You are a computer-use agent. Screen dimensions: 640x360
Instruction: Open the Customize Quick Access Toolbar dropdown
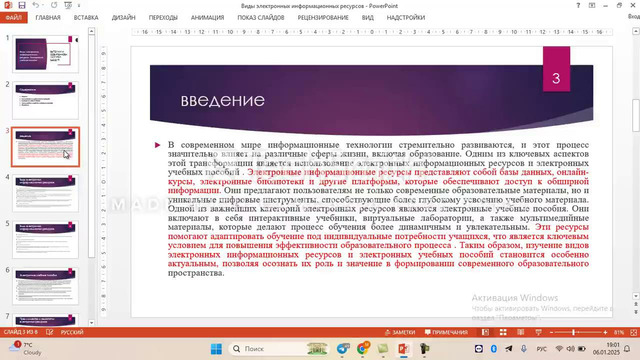click(79, 6)
